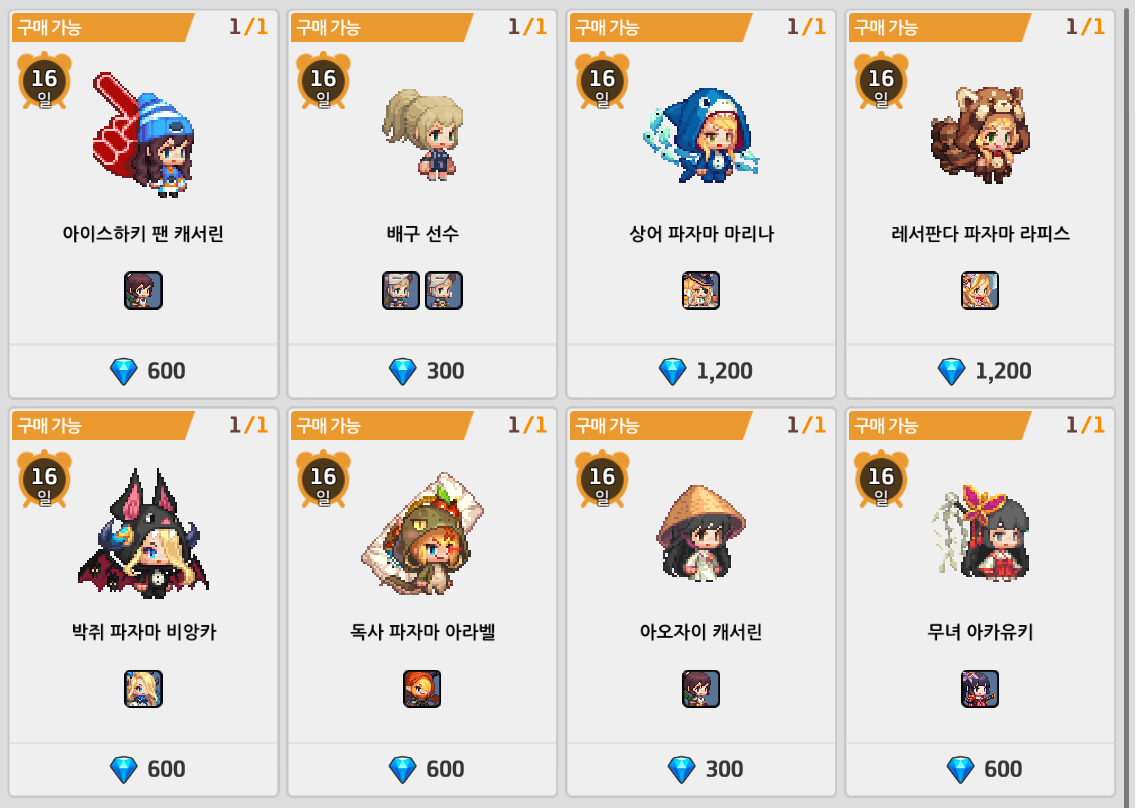Click Marina portrait icon under 상어 파자마 마리나
Image resolution: width=1135 pixels, height=808 pixels.
click(701, 290)
